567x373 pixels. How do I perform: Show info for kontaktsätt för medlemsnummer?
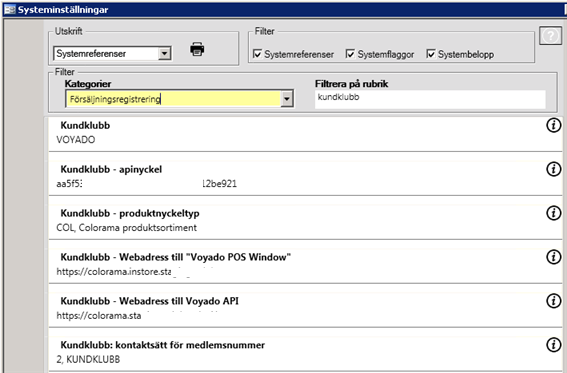[x=553, y=345]
